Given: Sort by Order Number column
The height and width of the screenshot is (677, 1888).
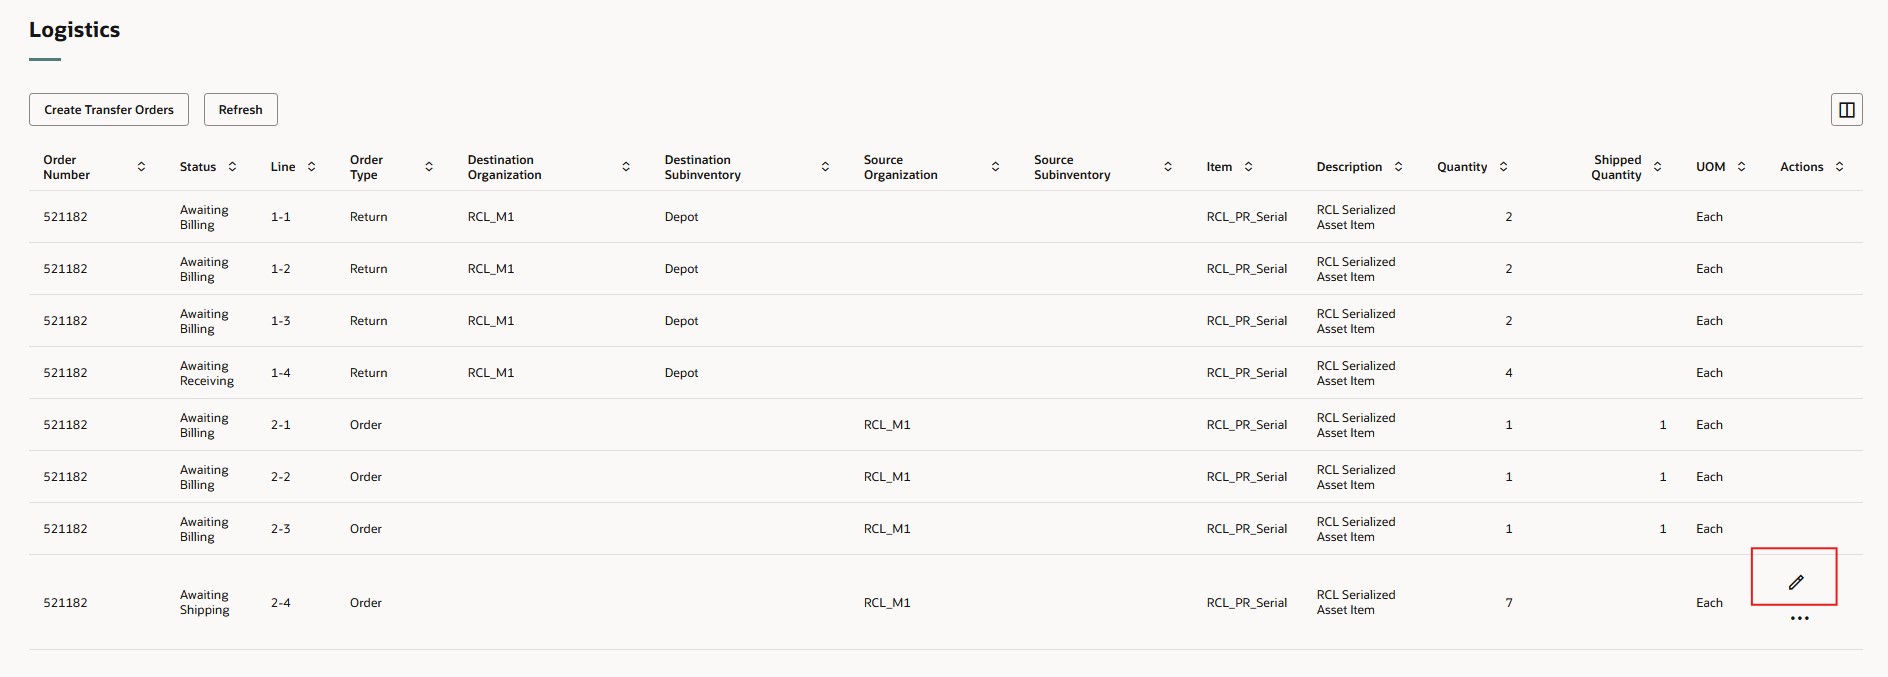Looking at the screenshot, I should 141,167.
